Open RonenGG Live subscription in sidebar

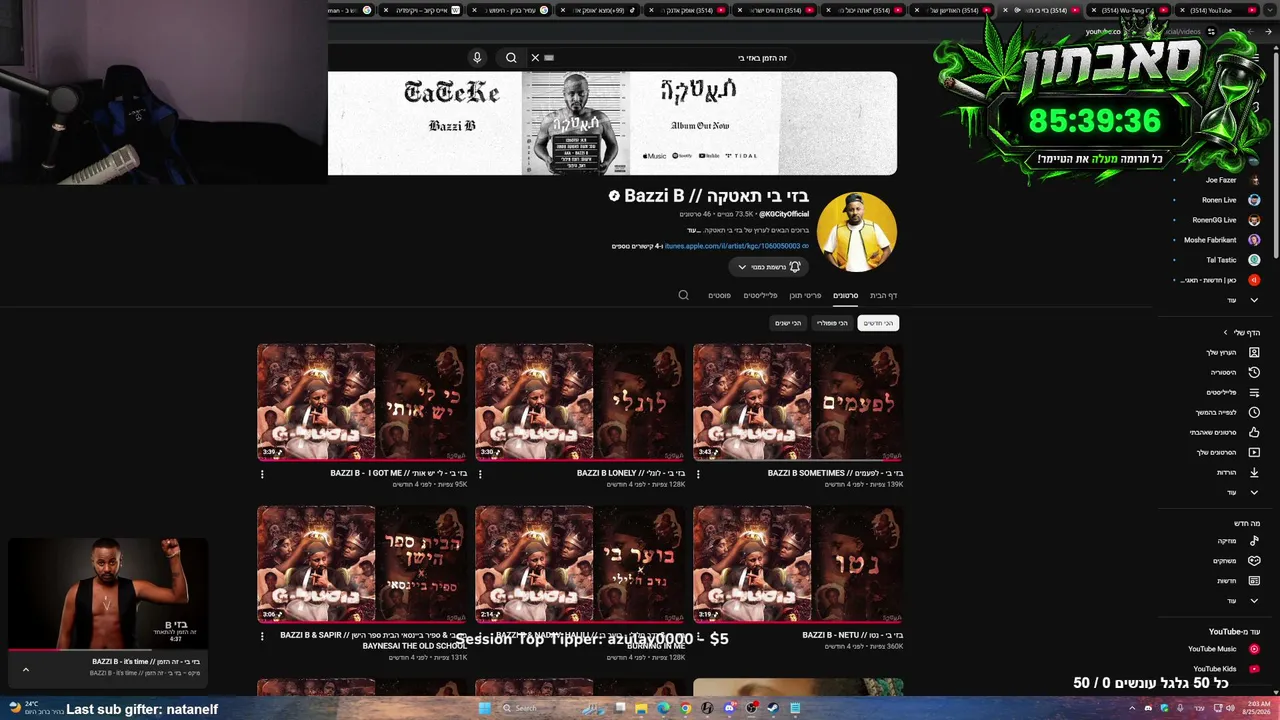(1216, 220)
